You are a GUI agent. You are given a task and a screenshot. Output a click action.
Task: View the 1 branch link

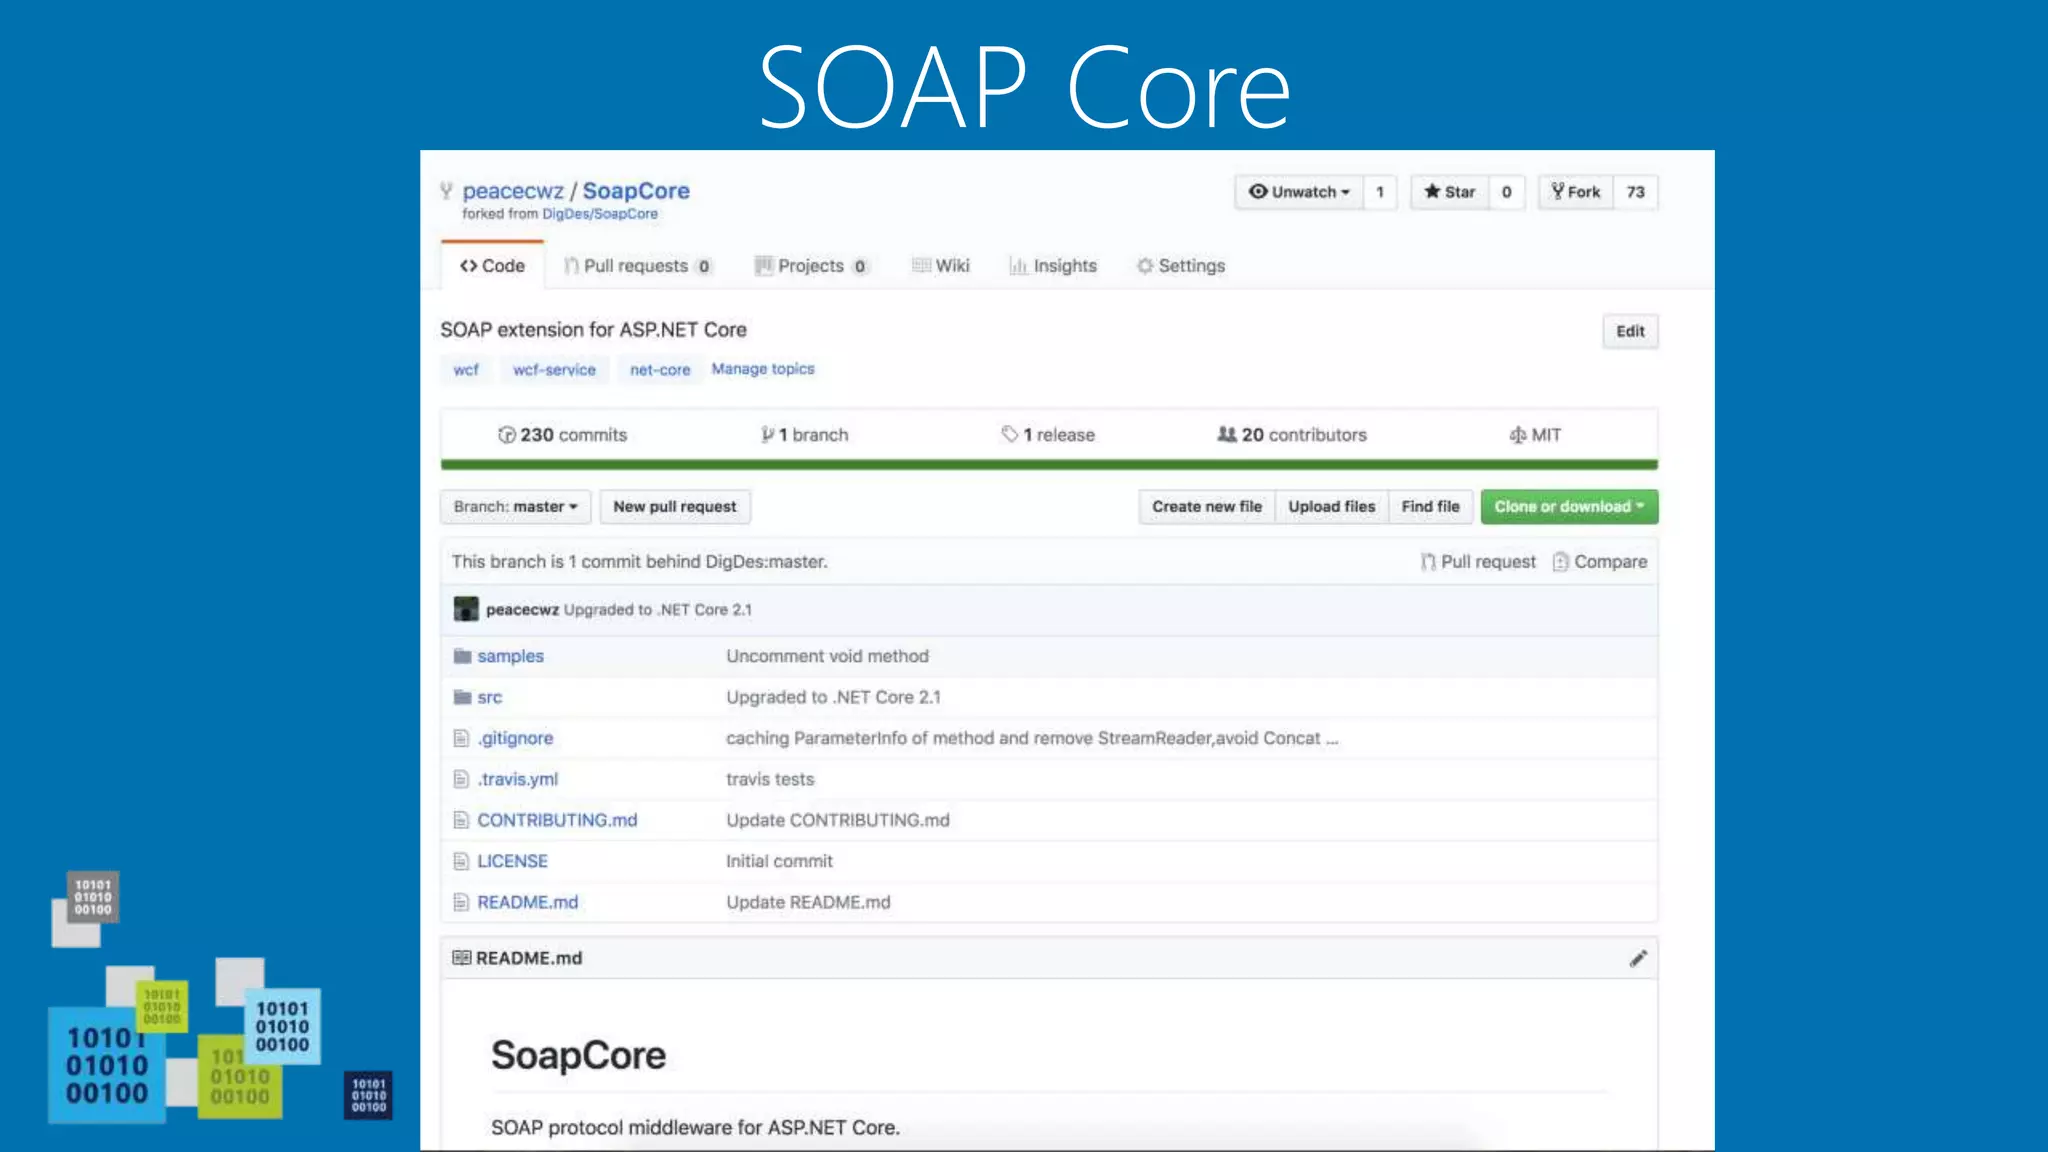click(804, 435)
